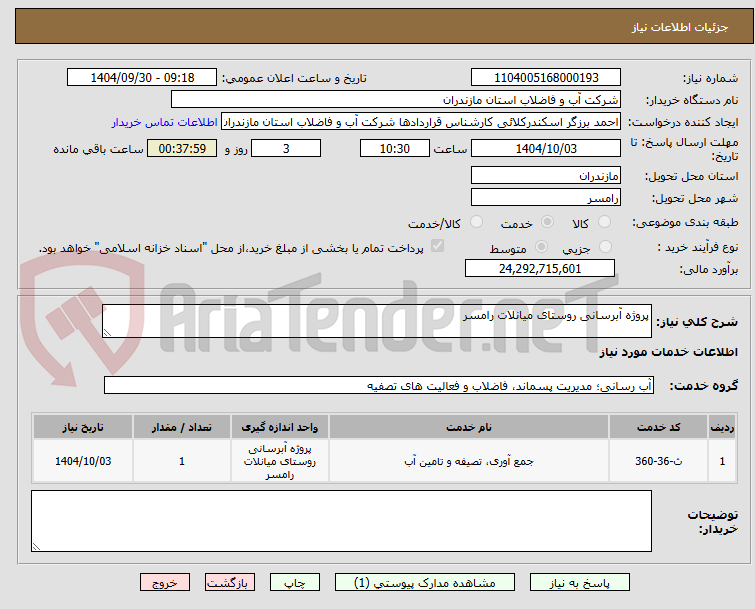Click the delivery province field 'مازندران'
This screenshot has height=609, width=755.
[x=546, y=175]
